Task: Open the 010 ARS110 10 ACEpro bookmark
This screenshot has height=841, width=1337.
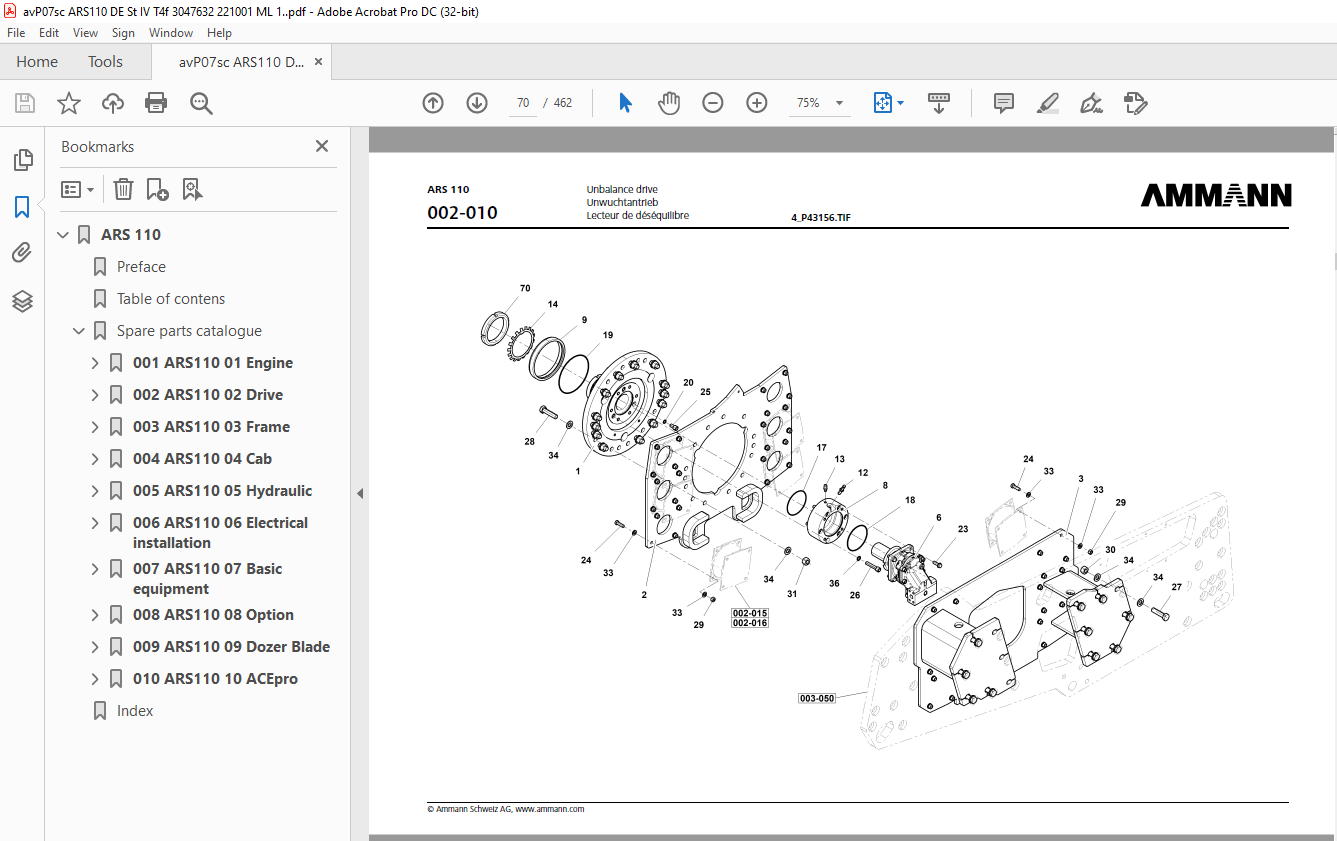Action: coord(215,679)
